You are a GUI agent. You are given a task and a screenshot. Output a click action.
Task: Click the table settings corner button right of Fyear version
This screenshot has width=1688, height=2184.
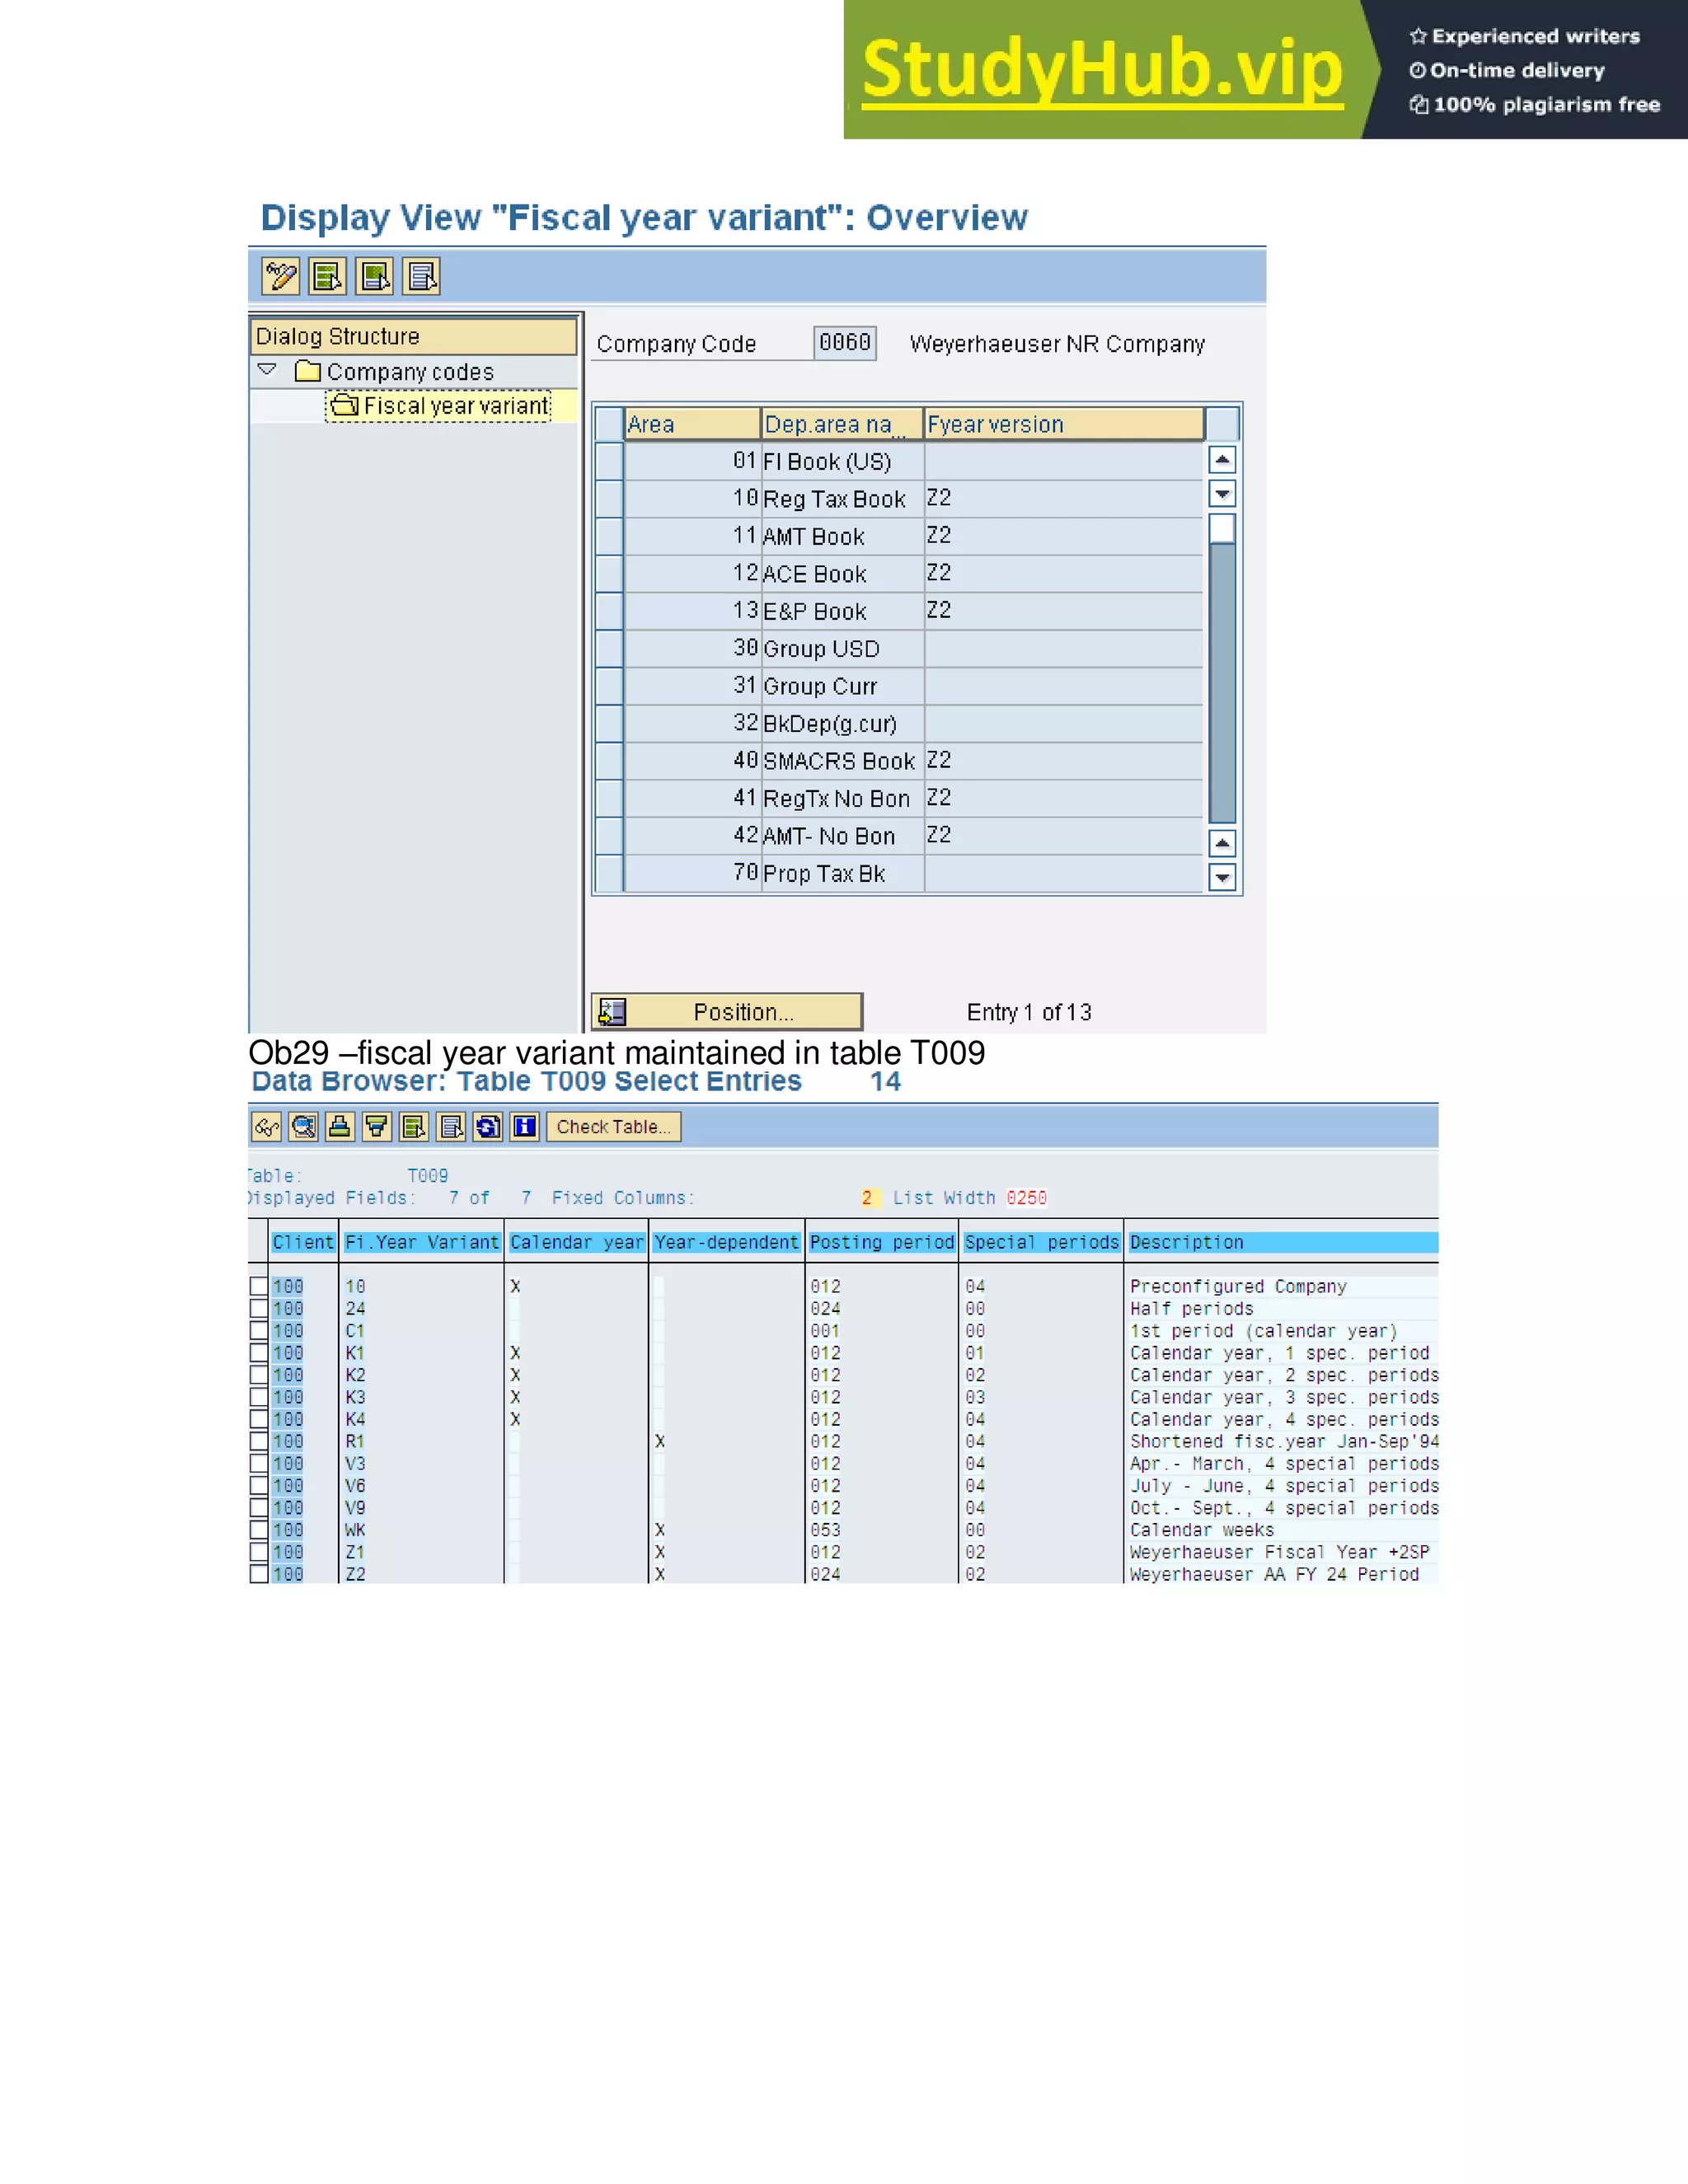pos(1222,424)
